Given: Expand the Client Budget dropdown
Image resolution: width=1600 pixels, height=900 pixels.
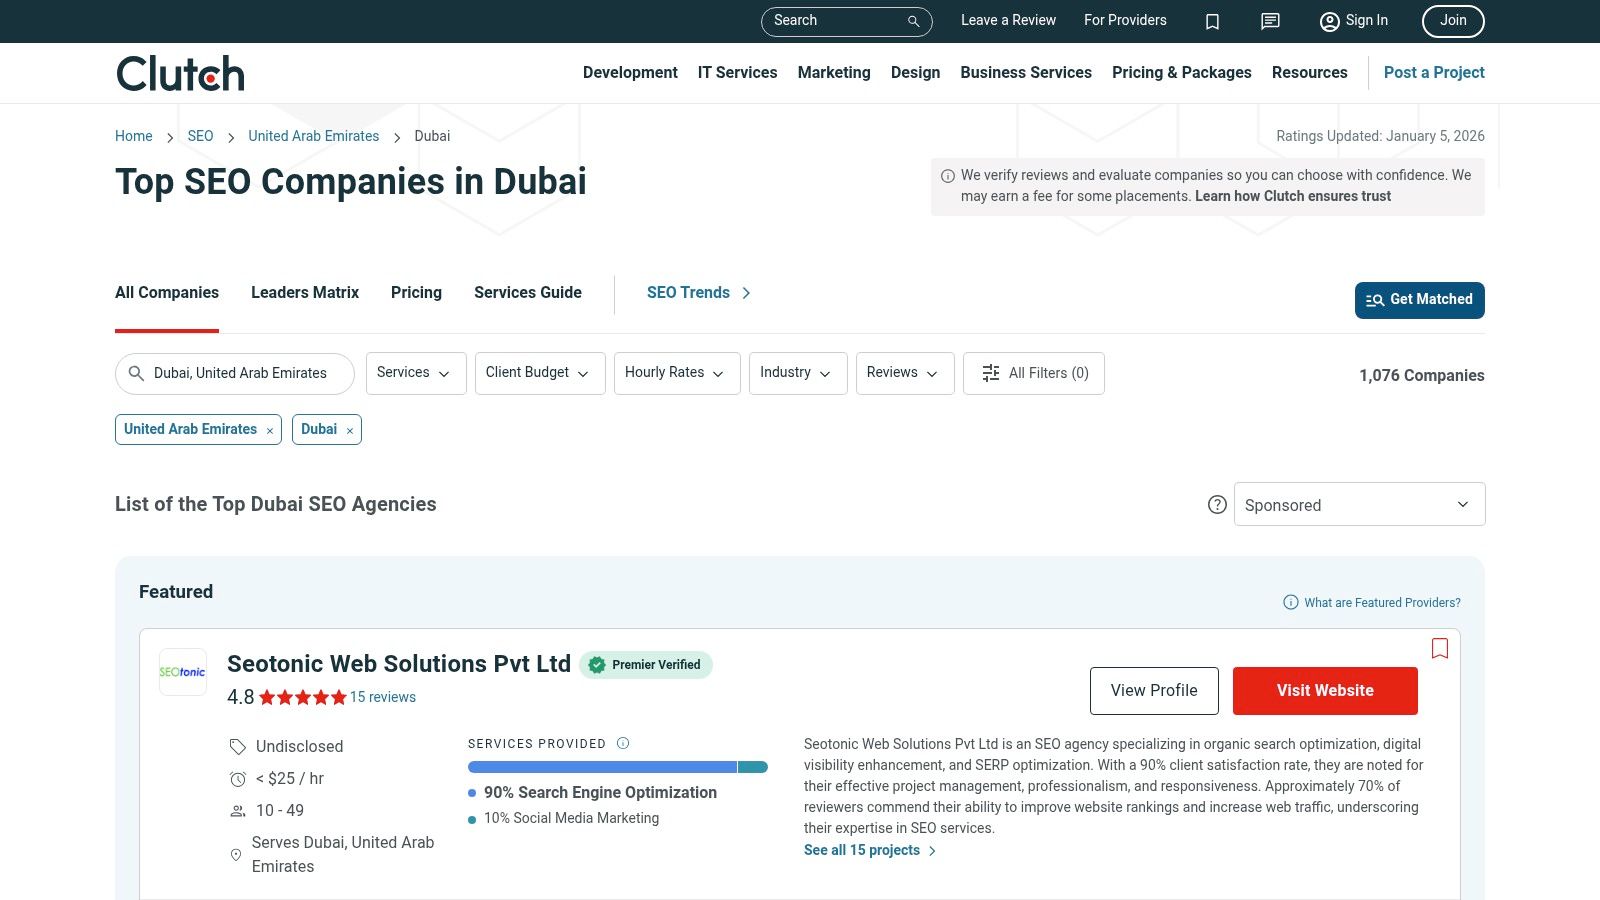Looking at the screenshot, I should [539, 373].
